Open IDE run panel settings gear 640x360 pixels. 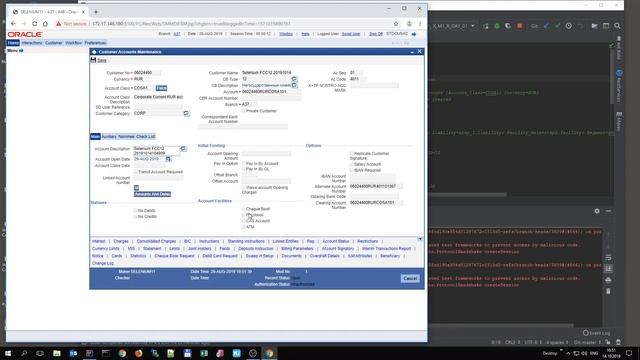pos(597,211)
